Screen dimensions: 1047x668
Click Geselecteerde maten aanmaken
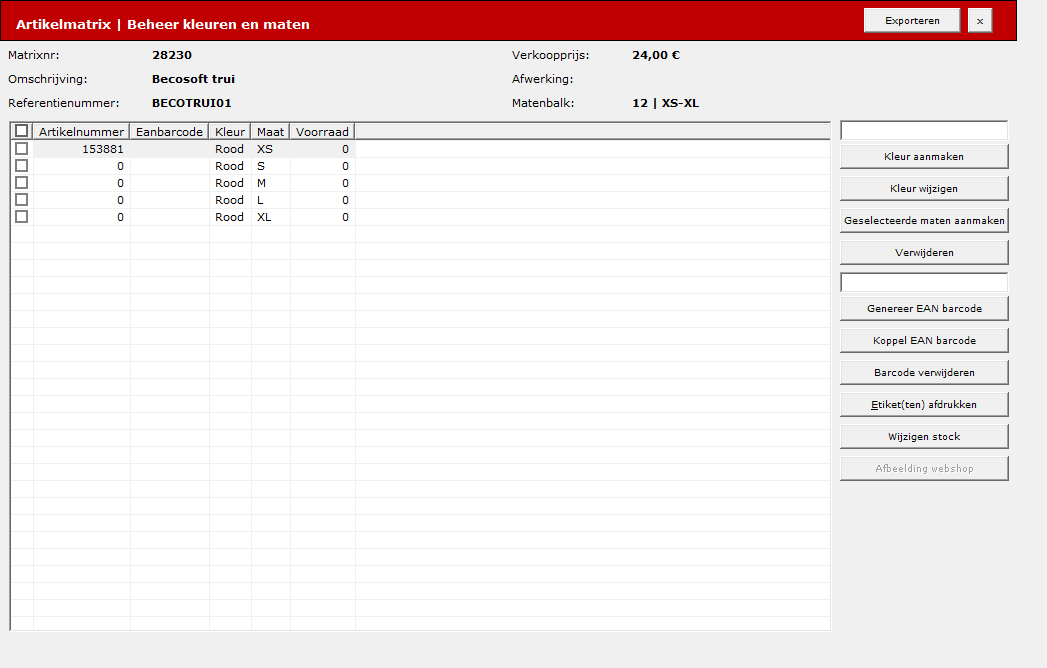924,220
